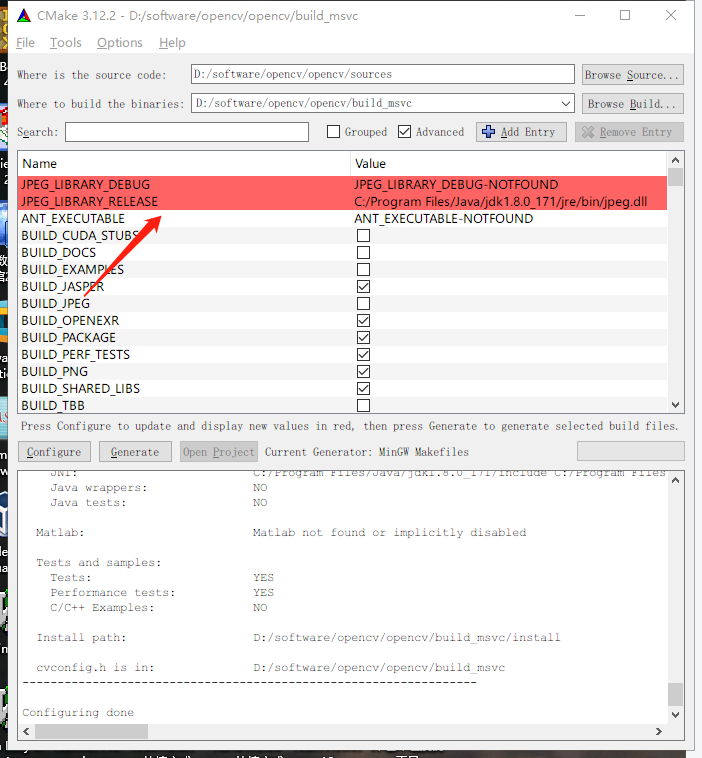Click output log vertical scrollbar thumb

tap(675, 695)
